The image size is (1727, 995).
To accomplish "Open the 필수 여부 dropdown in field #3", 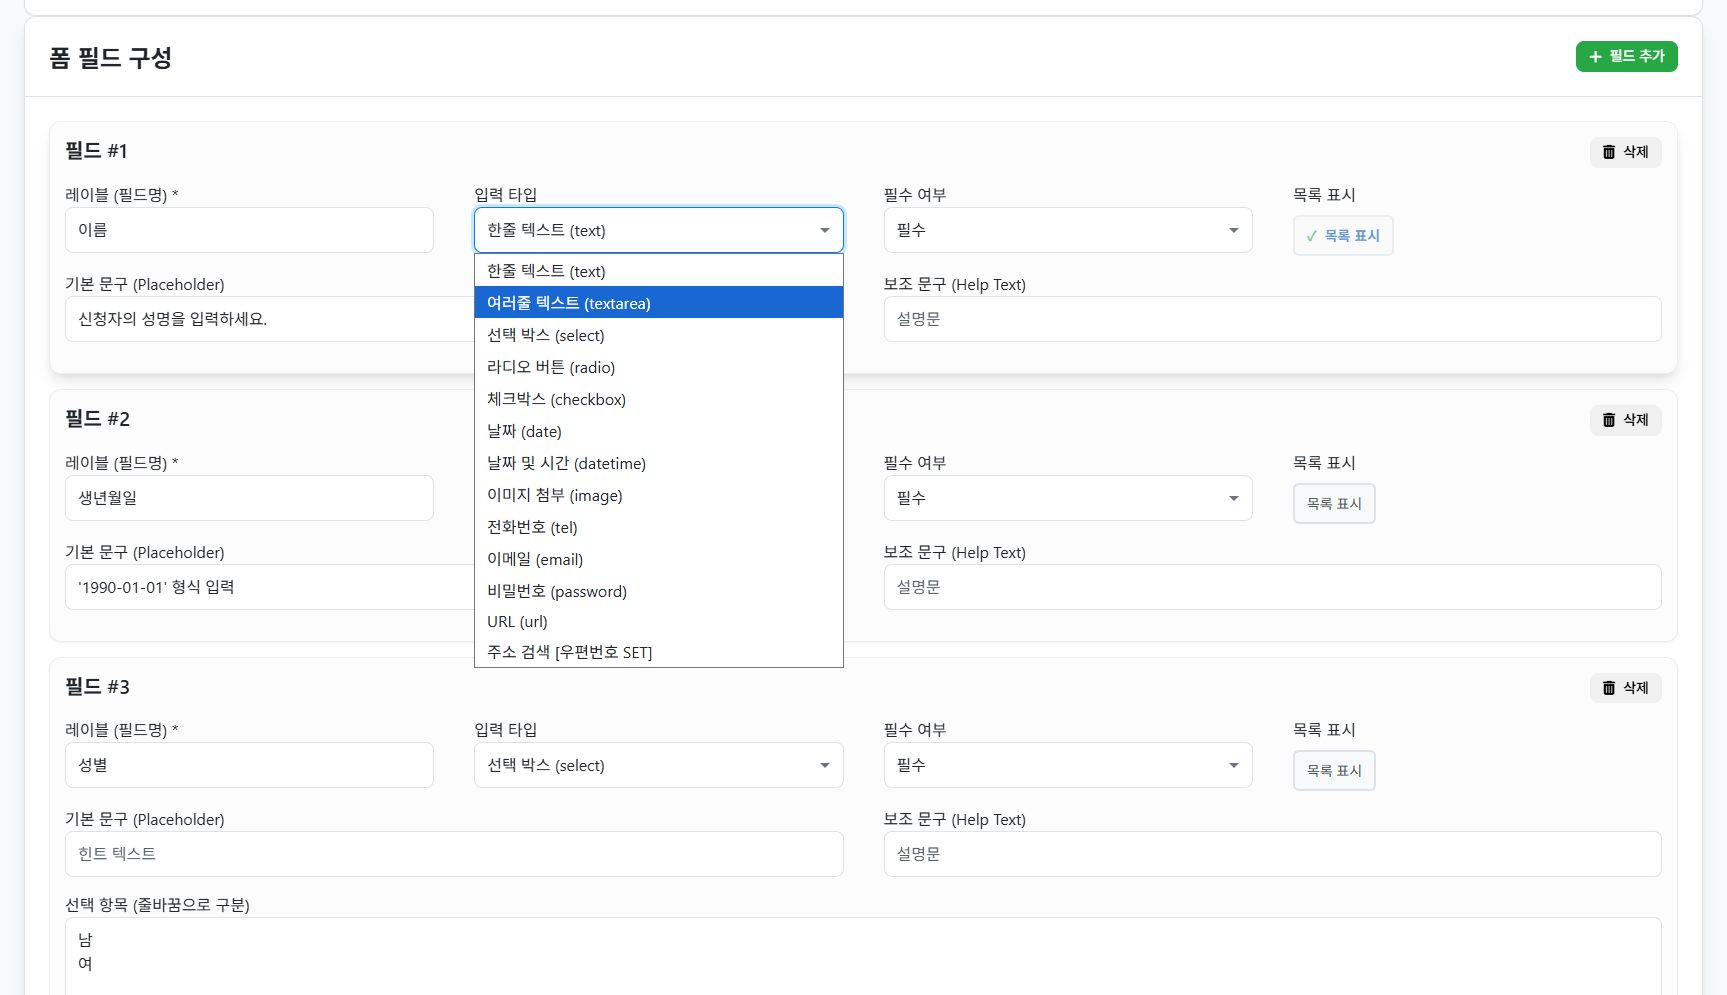I will point(1068,765).
